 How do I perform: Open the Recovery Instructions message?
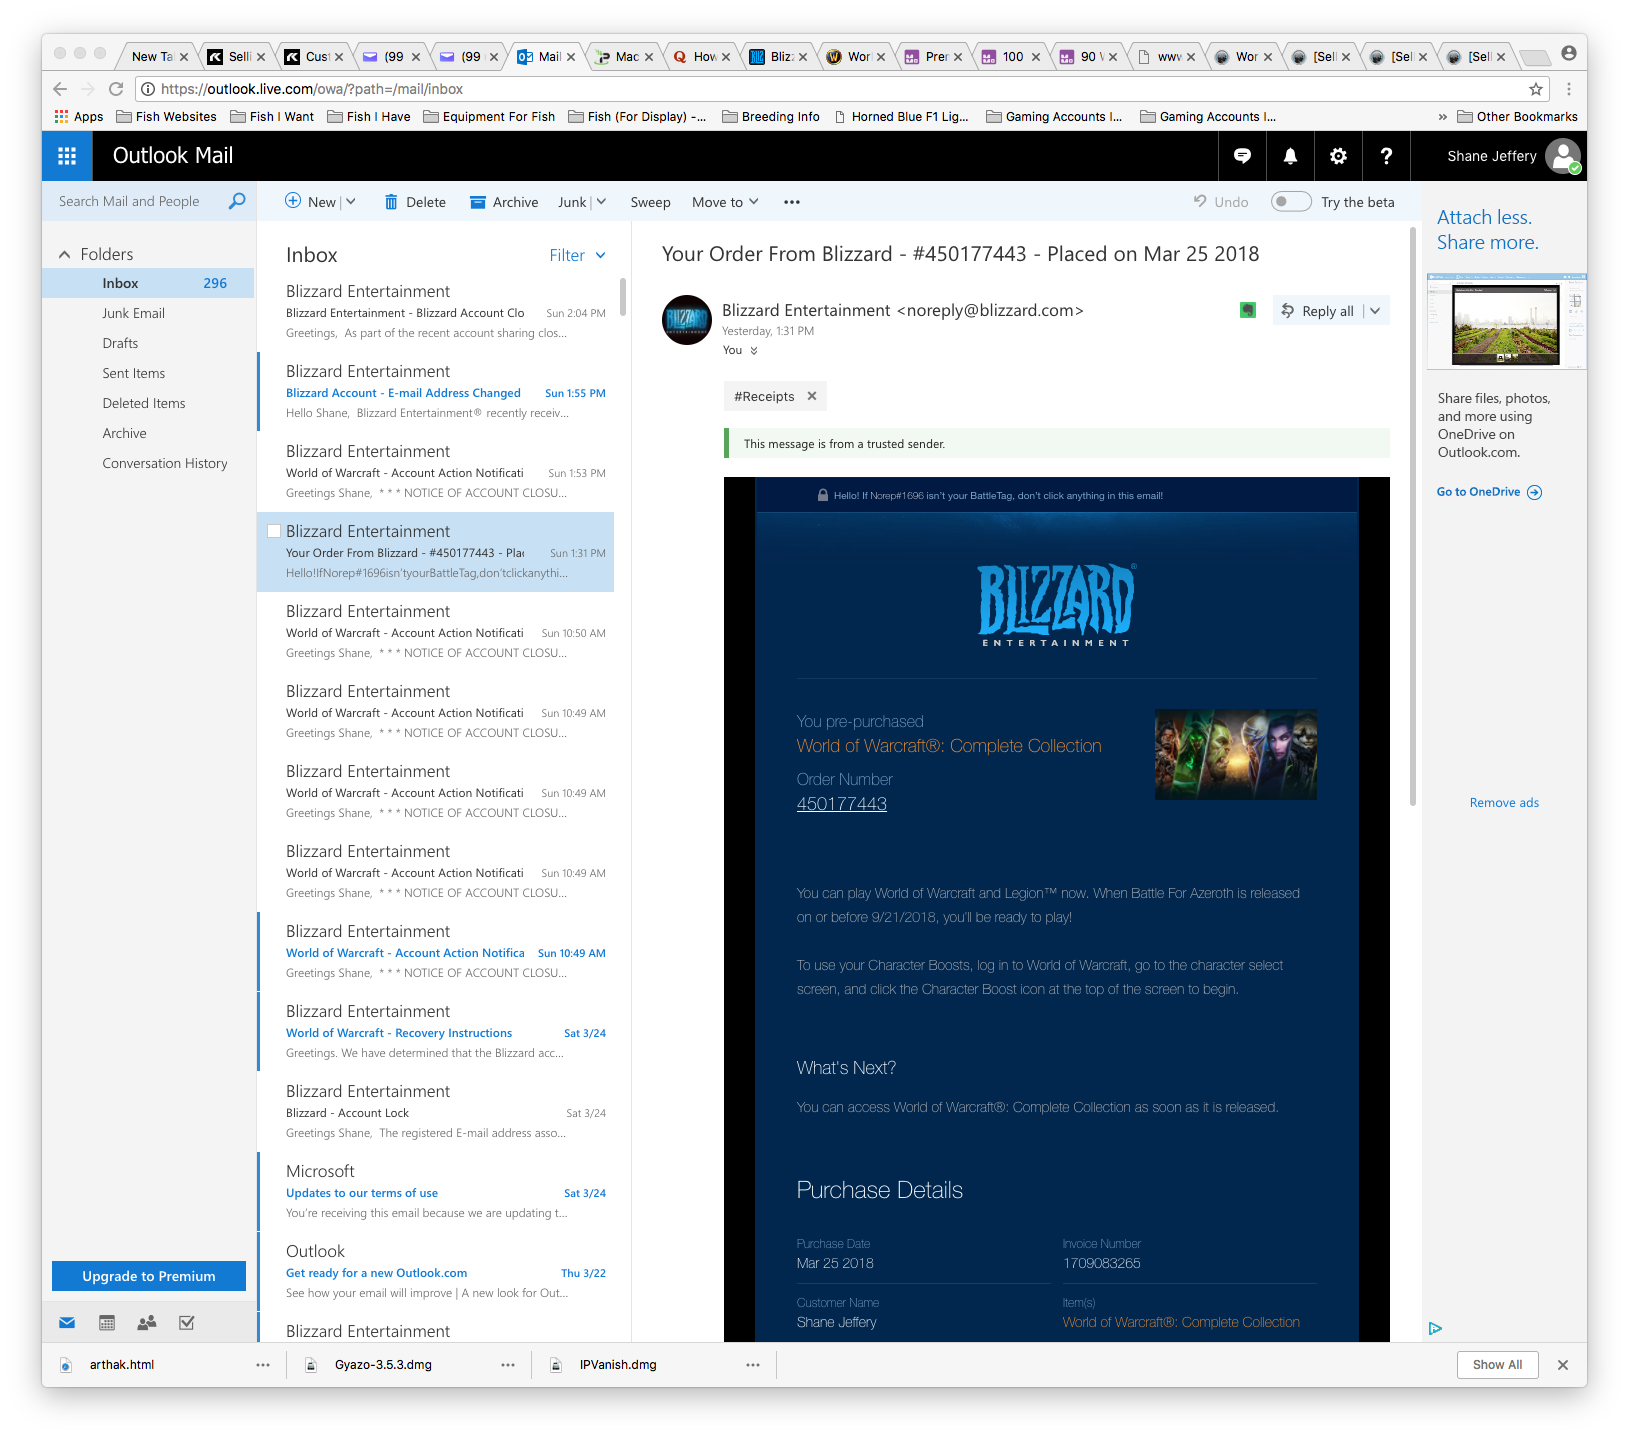[x=435, y=1032]
